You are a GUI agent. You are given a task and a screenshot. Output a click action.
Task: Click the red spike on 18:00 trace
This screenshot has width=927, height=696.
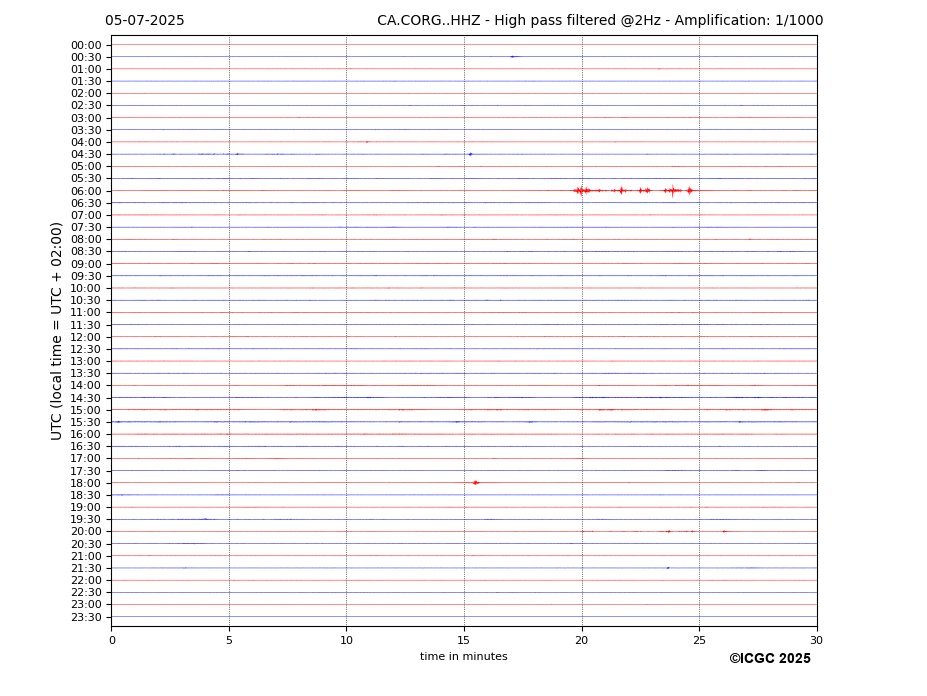coord(476,483)
